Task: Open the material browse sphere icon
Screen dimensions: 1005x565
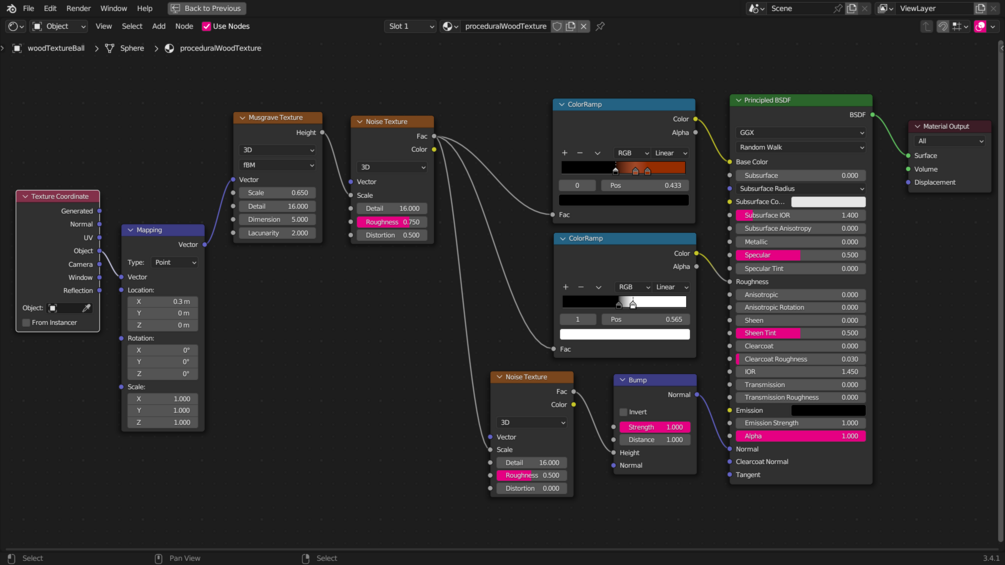Action: click(x=450, y=26)
